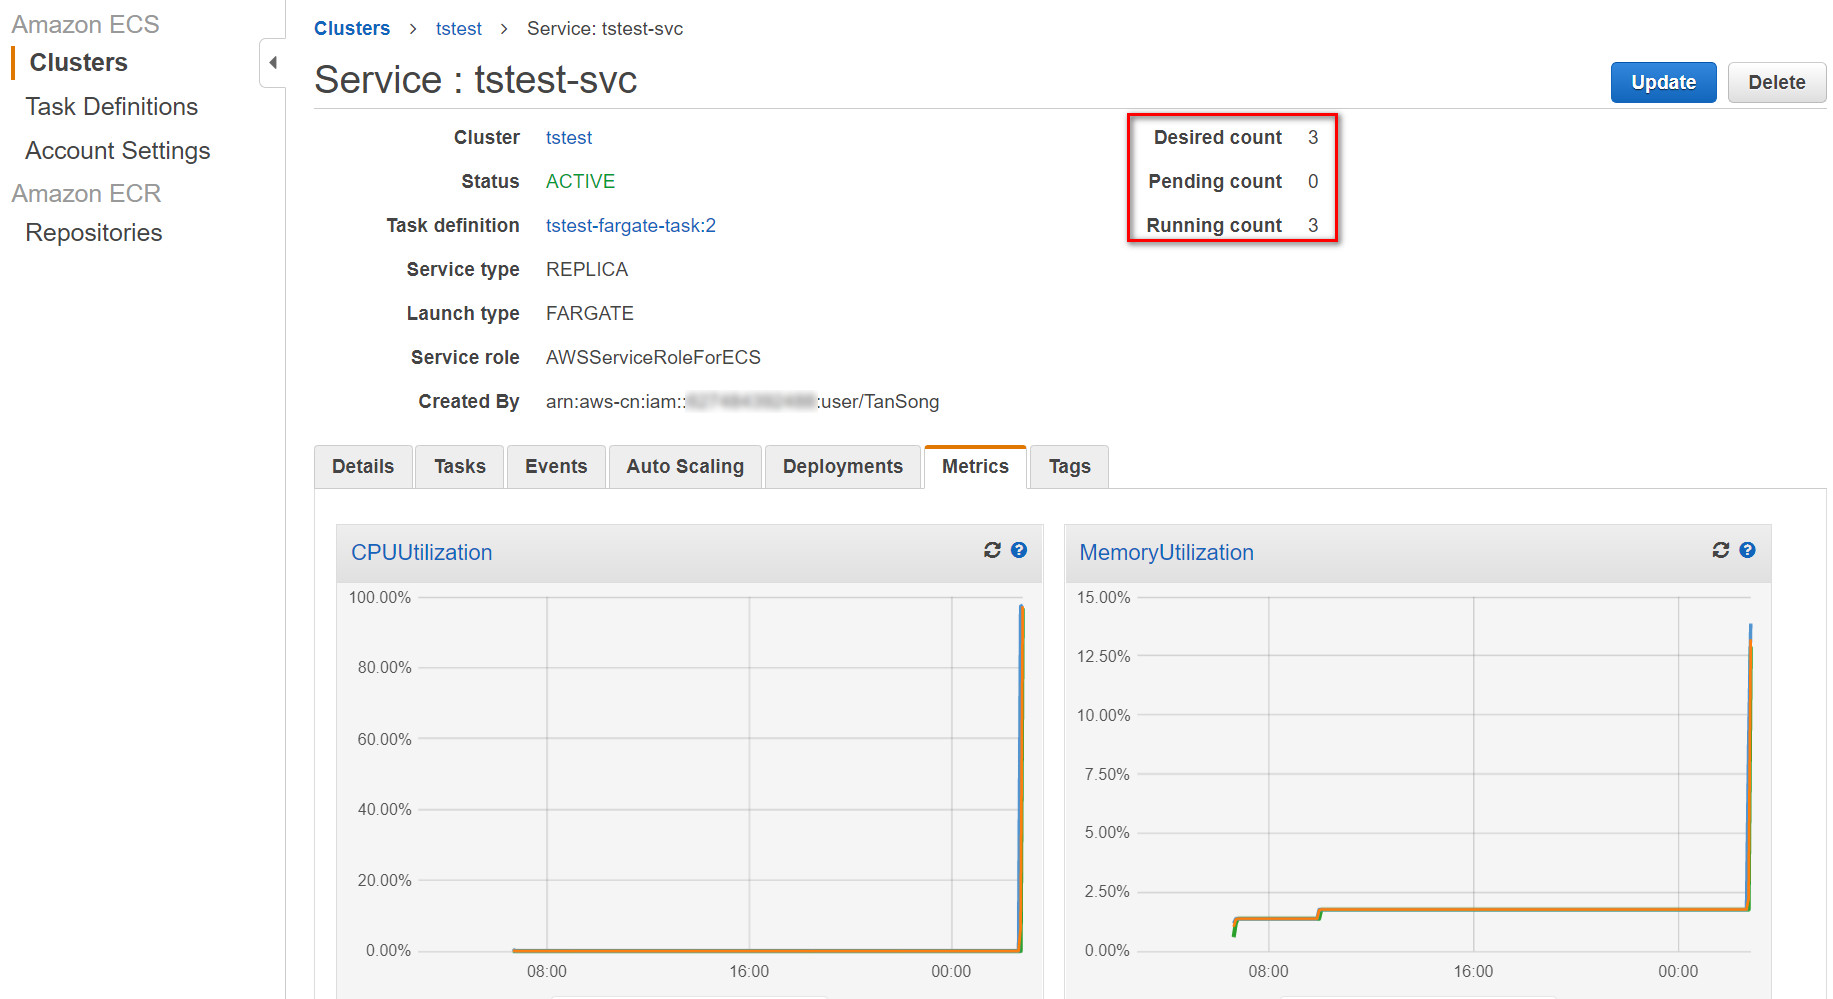
Task: Click the AWSServiceRoleForECS service role value
Action: pos(653,358)
